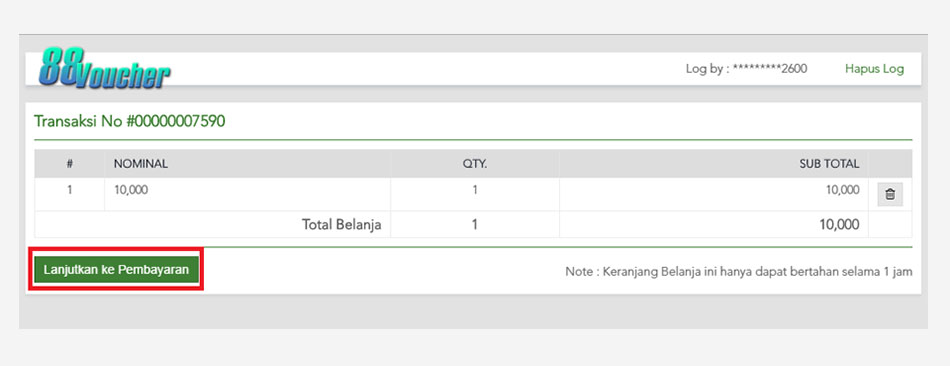Click the Lanjutkan ke Pembayaran button
This screenshot has height=366, width=950.
116,269
